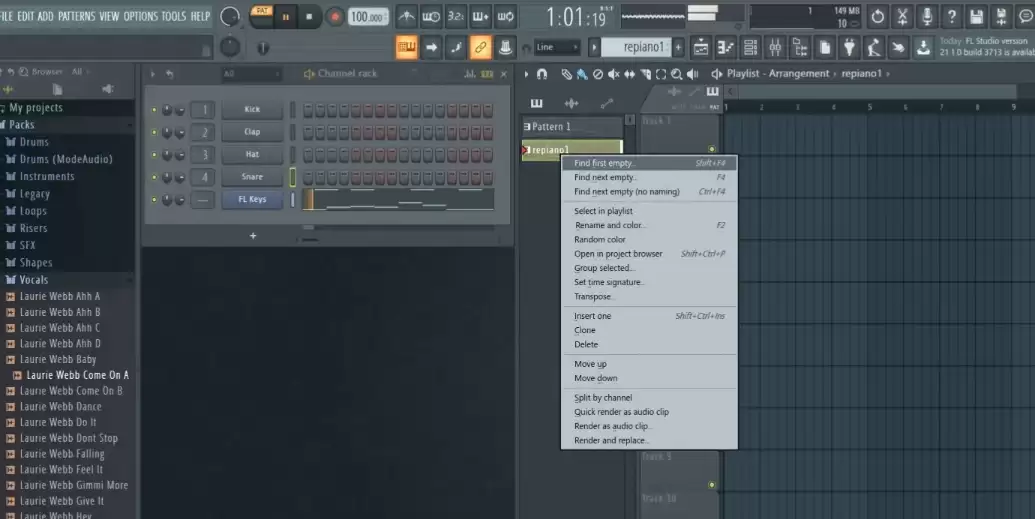The image size is (1035, 519).
Task: Toggle the Snare channel mute LED
Action: tap(154, 177)
